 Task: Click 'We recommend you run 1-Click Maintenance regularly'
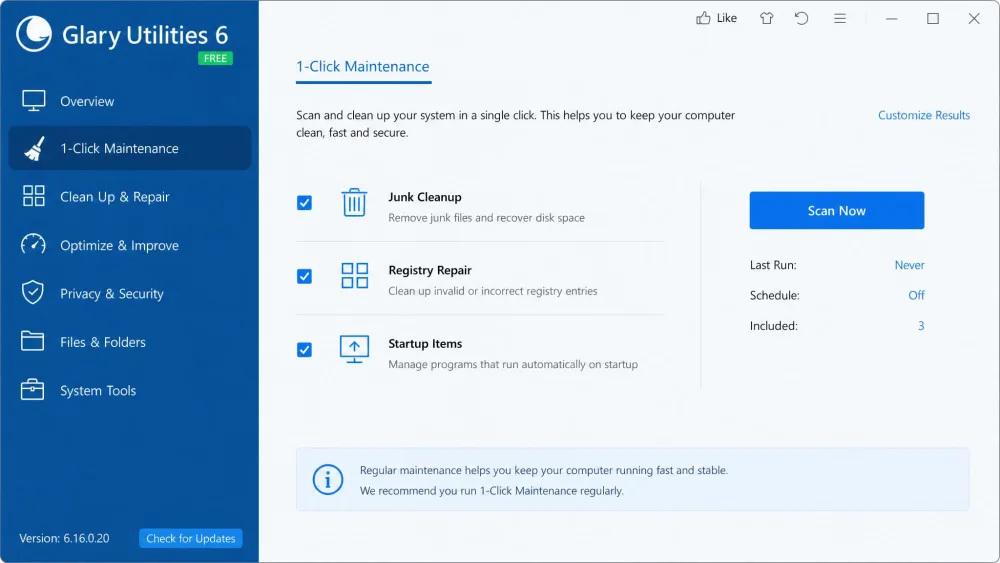(x=491, y=491)
